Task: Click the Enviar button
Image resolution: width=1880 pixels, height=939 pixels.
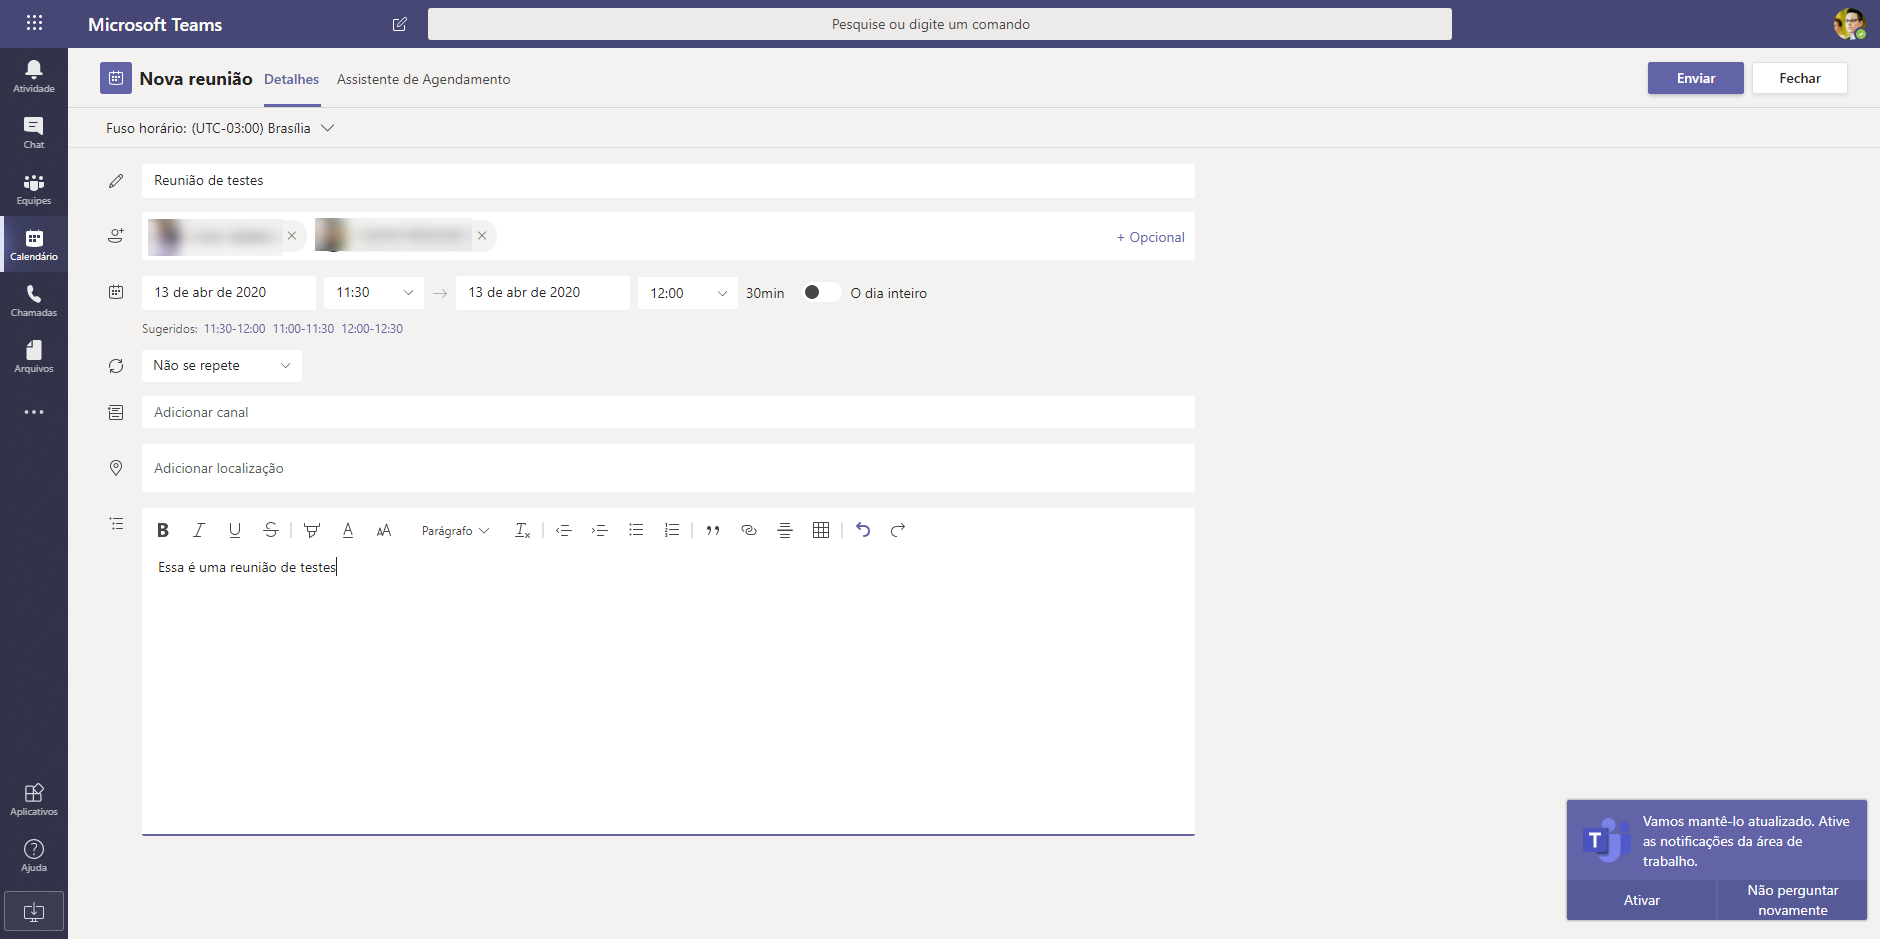Action: pyautogui.click(x=1696, y=78)
